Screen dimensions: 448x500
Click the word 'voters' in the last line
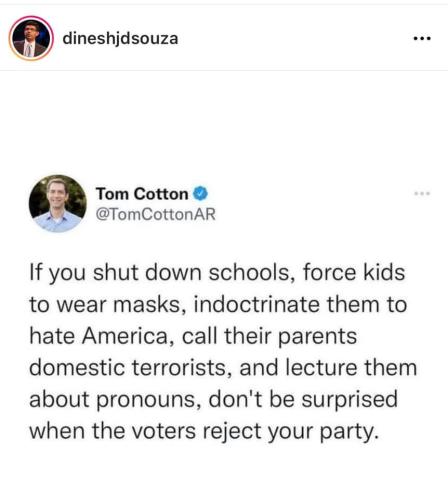point(164,431)
